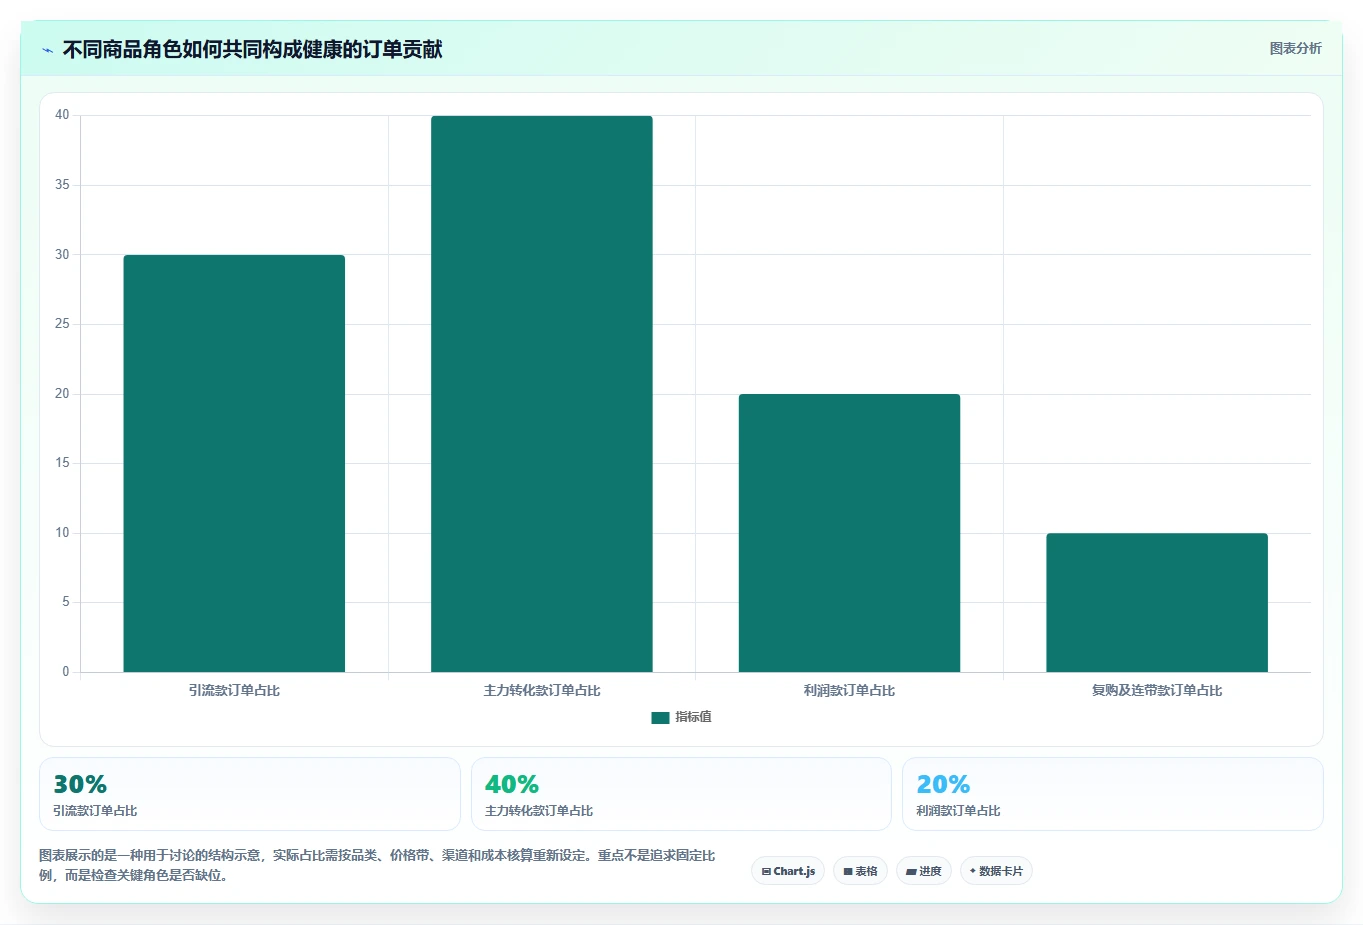Click the 数据卡片 tag pill
The height and width of the screenshot is (925, 1363).
point(996,871)
